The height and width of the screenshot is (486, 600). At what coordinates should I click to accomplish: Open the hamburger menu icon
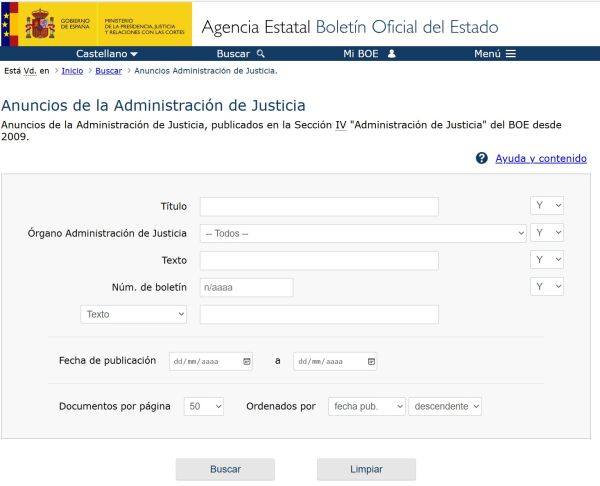(x=511, y=54)
